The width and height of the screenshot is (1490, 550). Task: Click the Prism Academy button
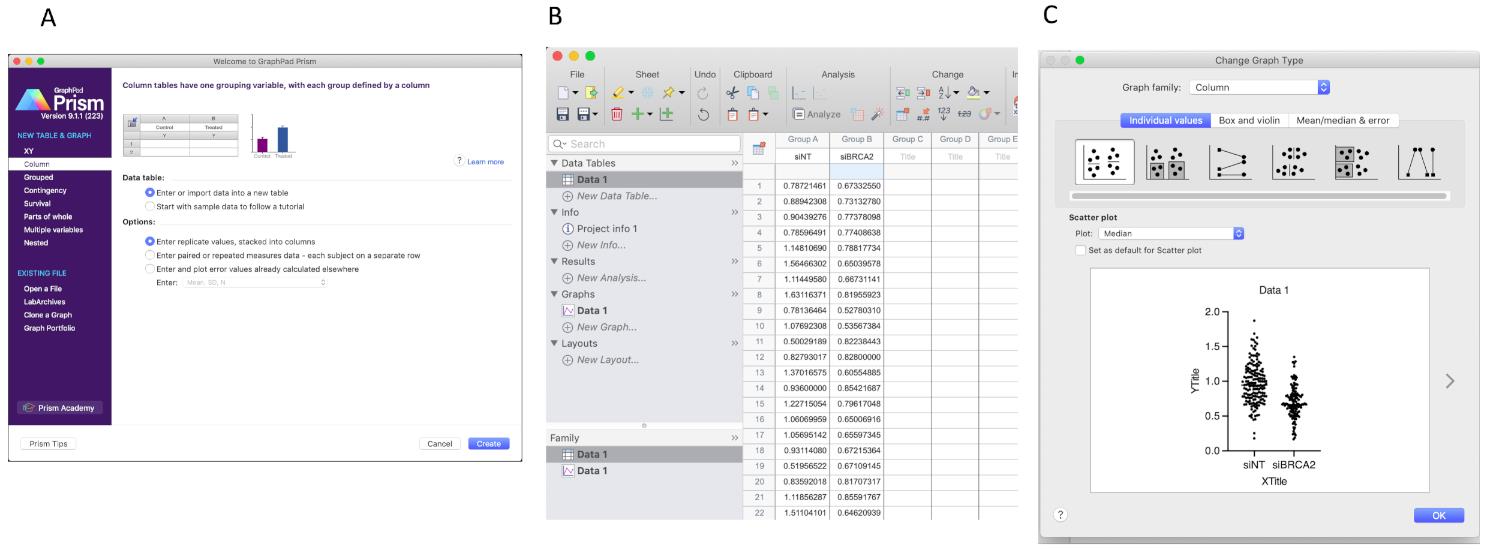pos(59,407)
